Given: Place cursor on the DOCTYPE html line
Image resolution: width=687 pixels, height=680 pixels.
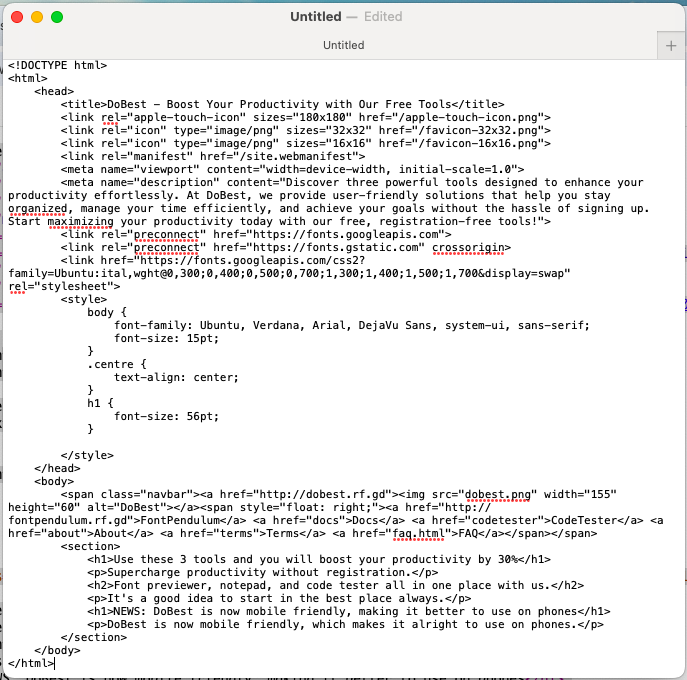Looking at the screenshot, I should tap(58, 65).
